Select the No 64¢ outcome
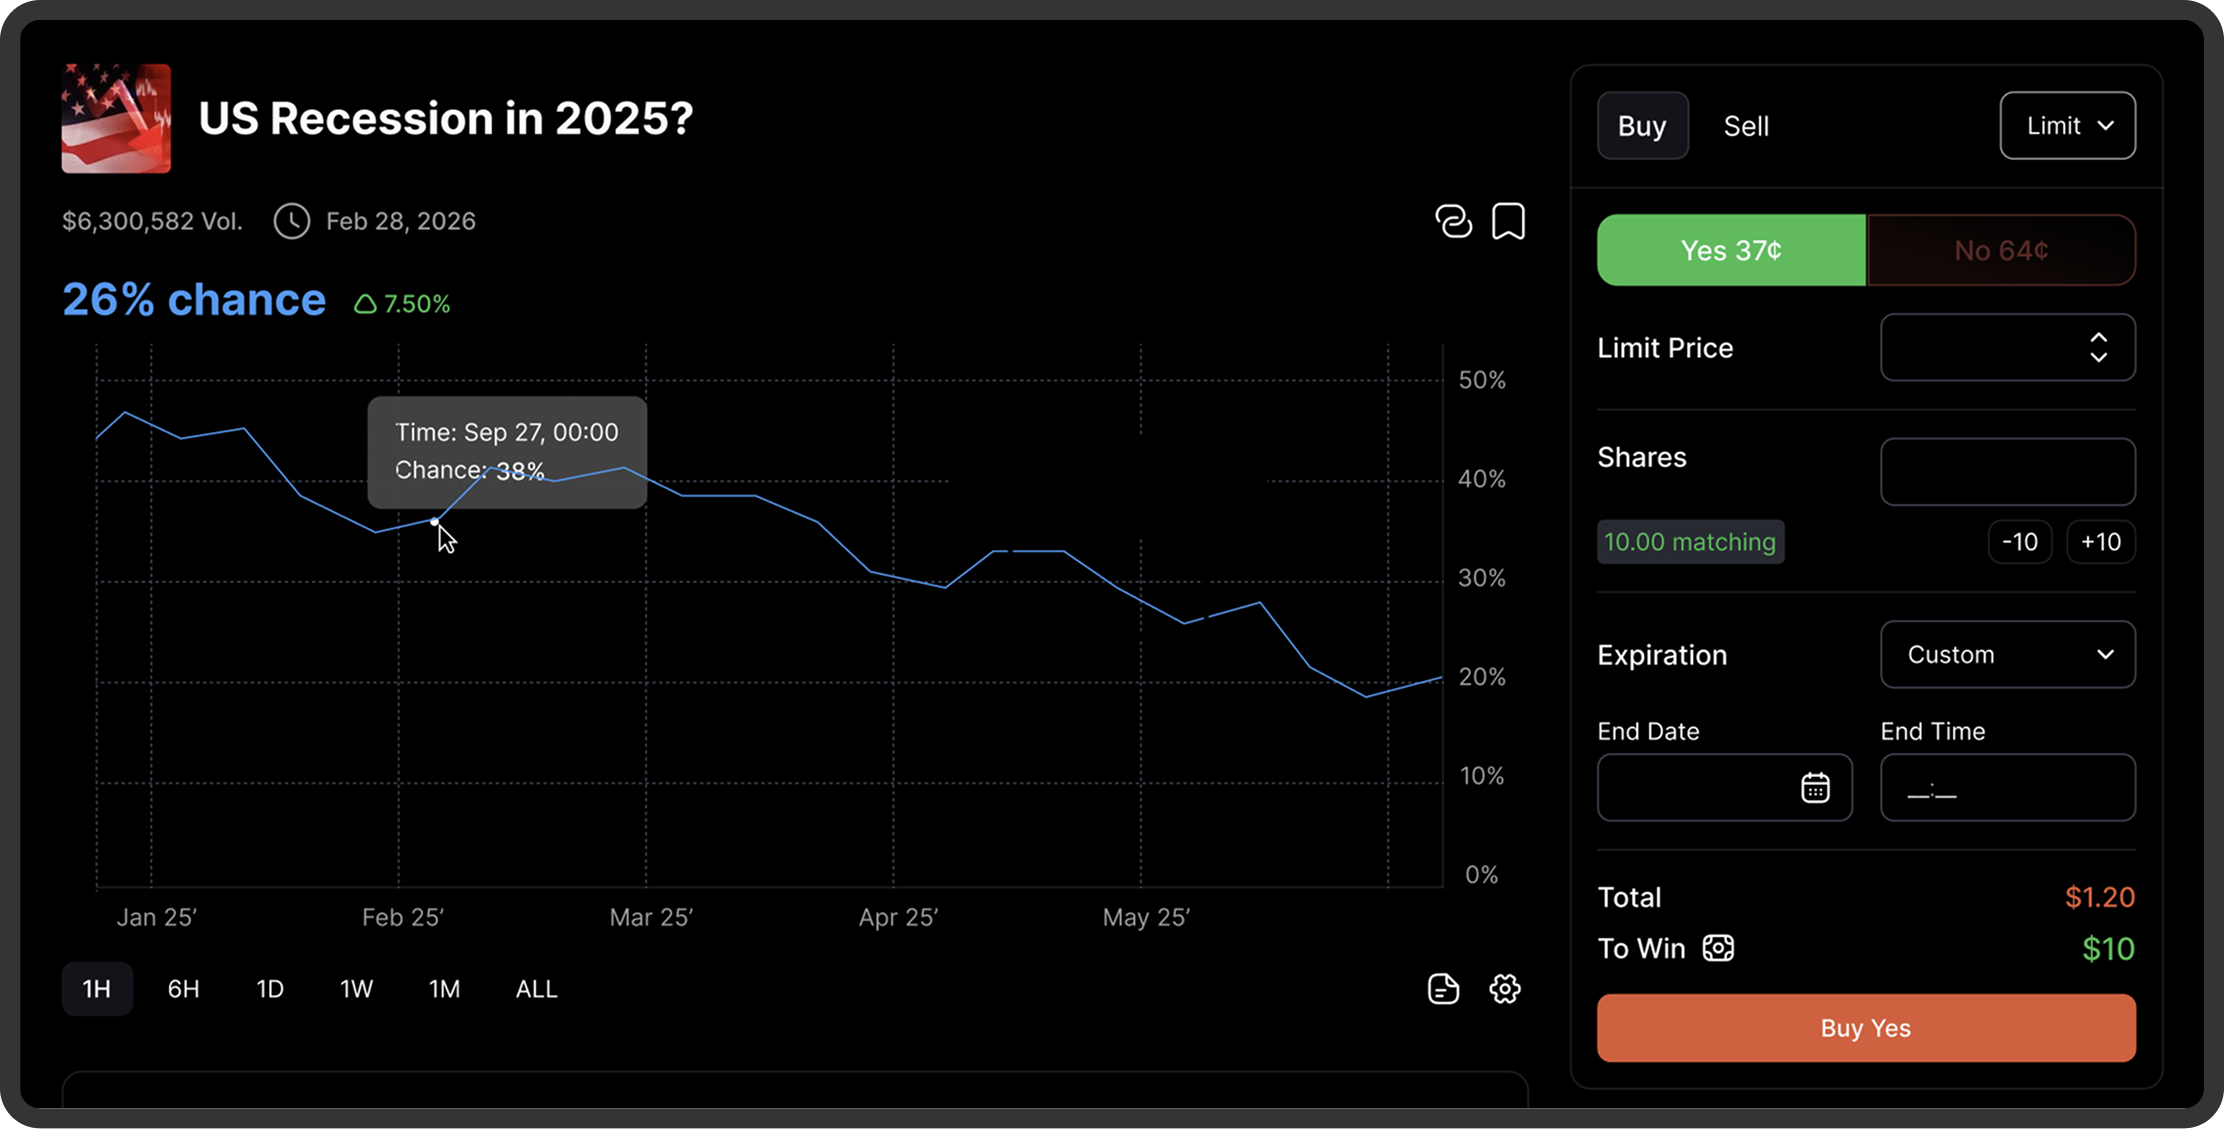This screenshot has width=2224, height=1129. click(2000, 250)
